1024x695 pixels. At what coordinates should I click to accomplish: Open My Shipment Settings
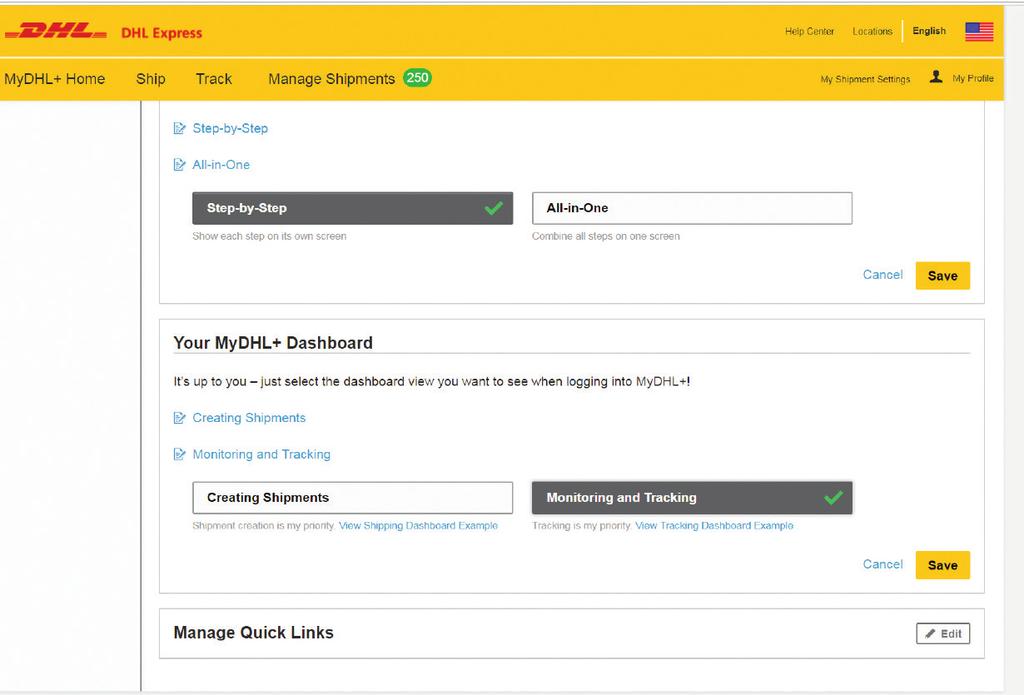(865, 79)
